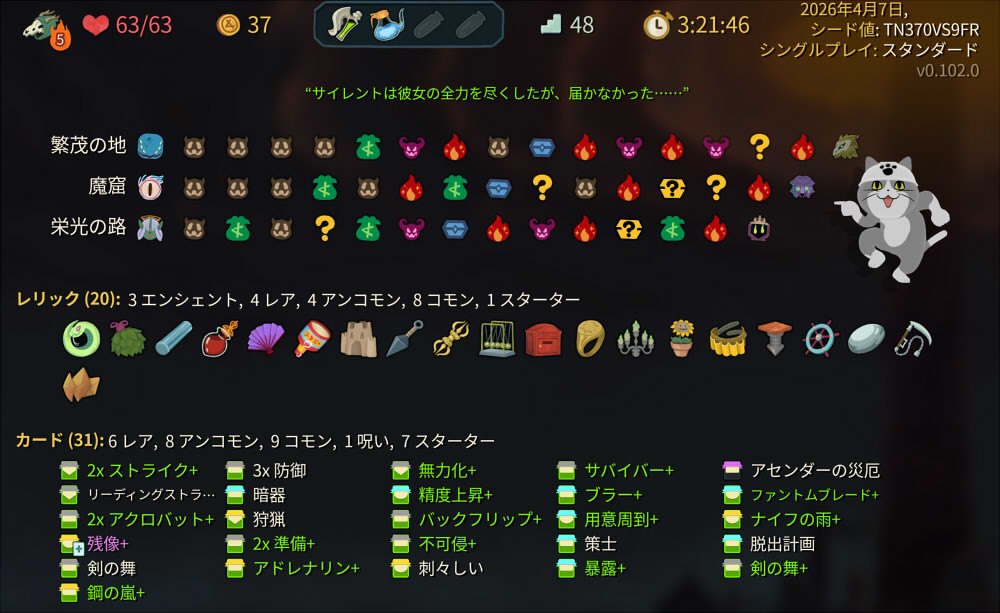The image size is (1000, 613).
Task: Click the red mailbox relic icon
Action: 543,339
